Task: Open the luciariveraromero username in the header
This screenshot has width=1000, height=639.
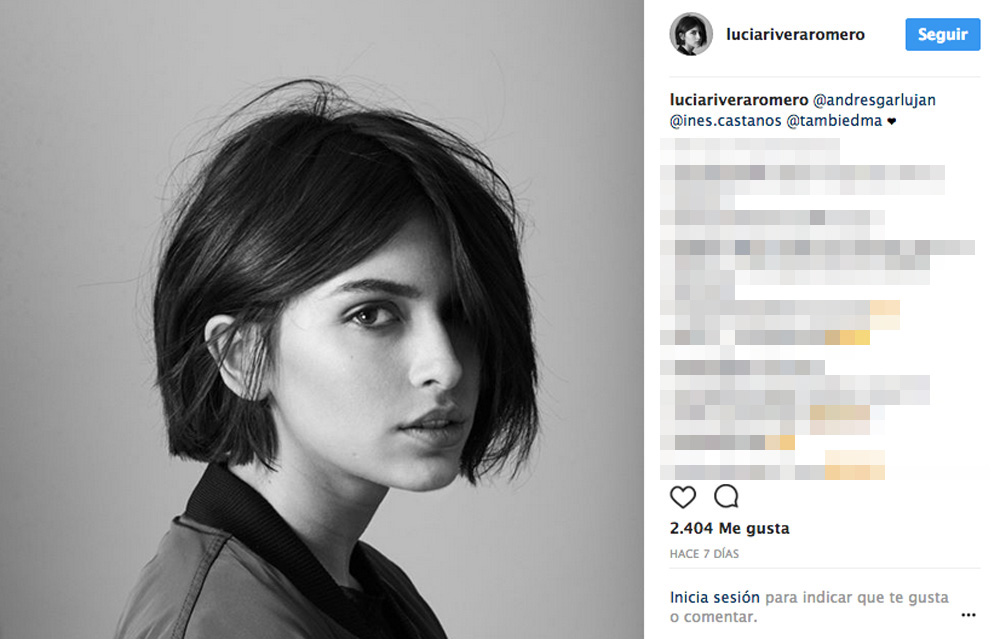Action: (795, 34)
